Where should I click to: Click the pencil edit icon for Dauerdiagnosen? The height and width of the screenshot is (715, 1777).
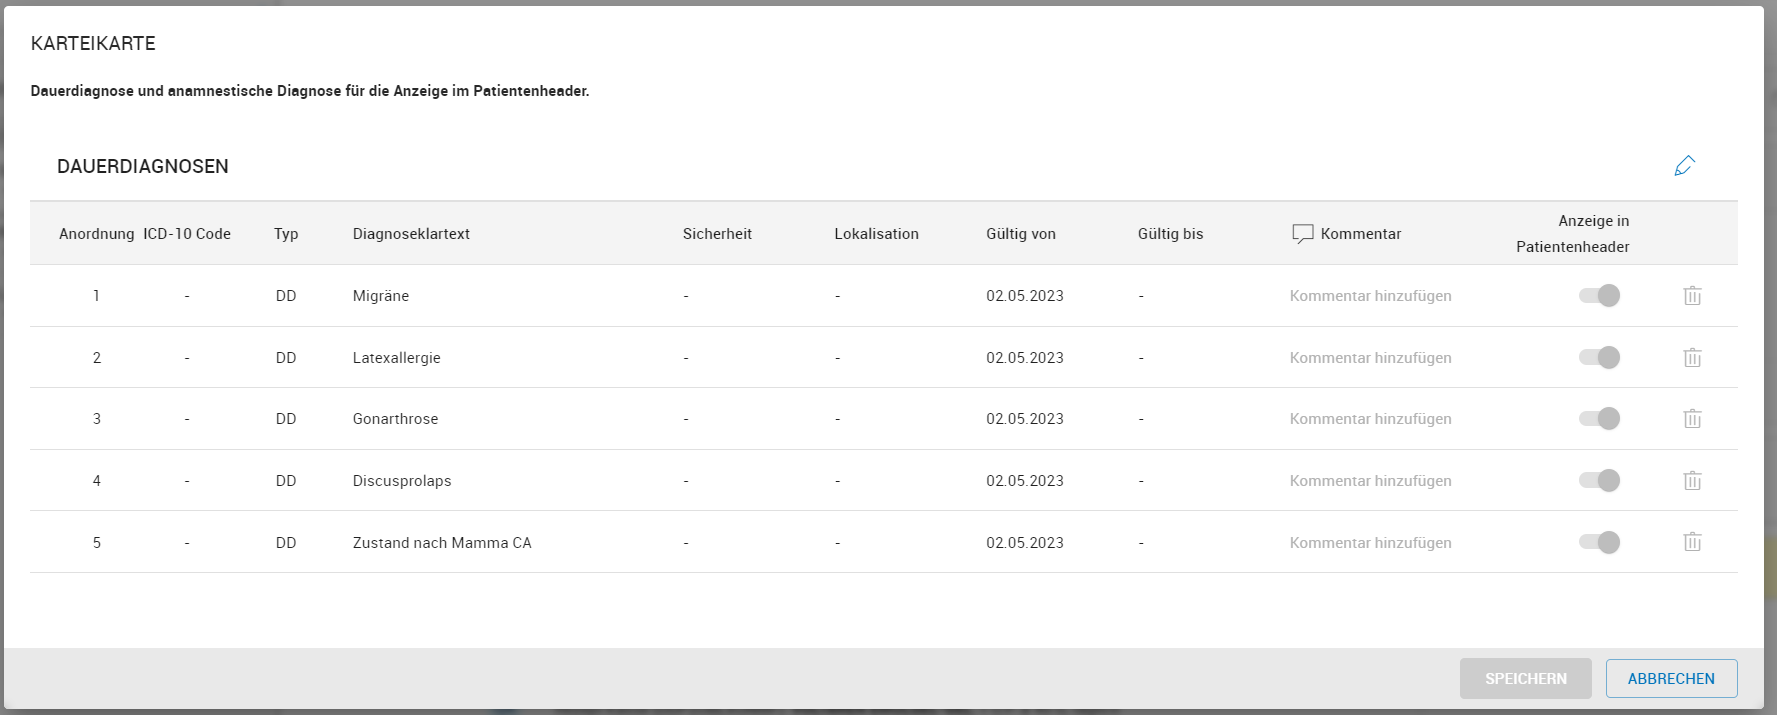[1684, 166]
